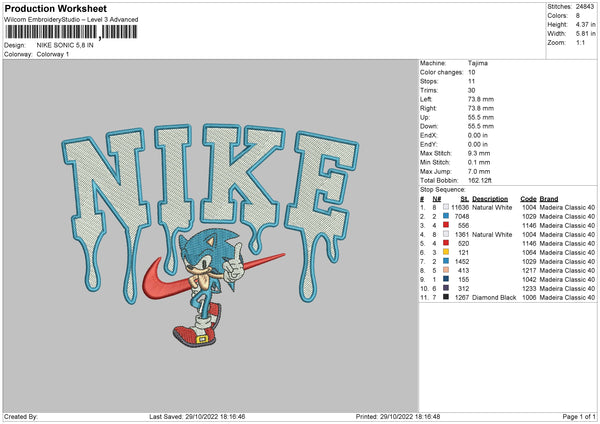Click the 'Production Worksheet' heading
The image size is (600, 424).
pyautogui.click(x=55, y=8)
